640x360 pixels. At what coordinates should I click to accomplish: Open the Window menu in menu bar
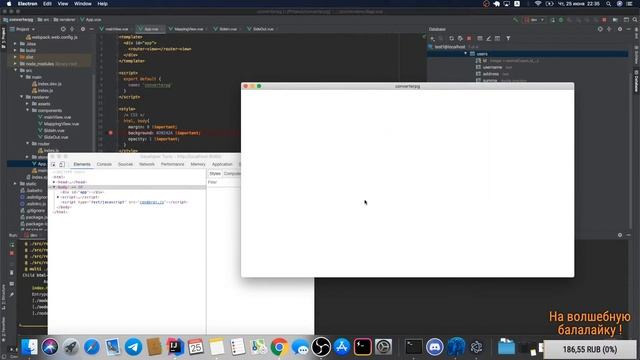[82, 4]
